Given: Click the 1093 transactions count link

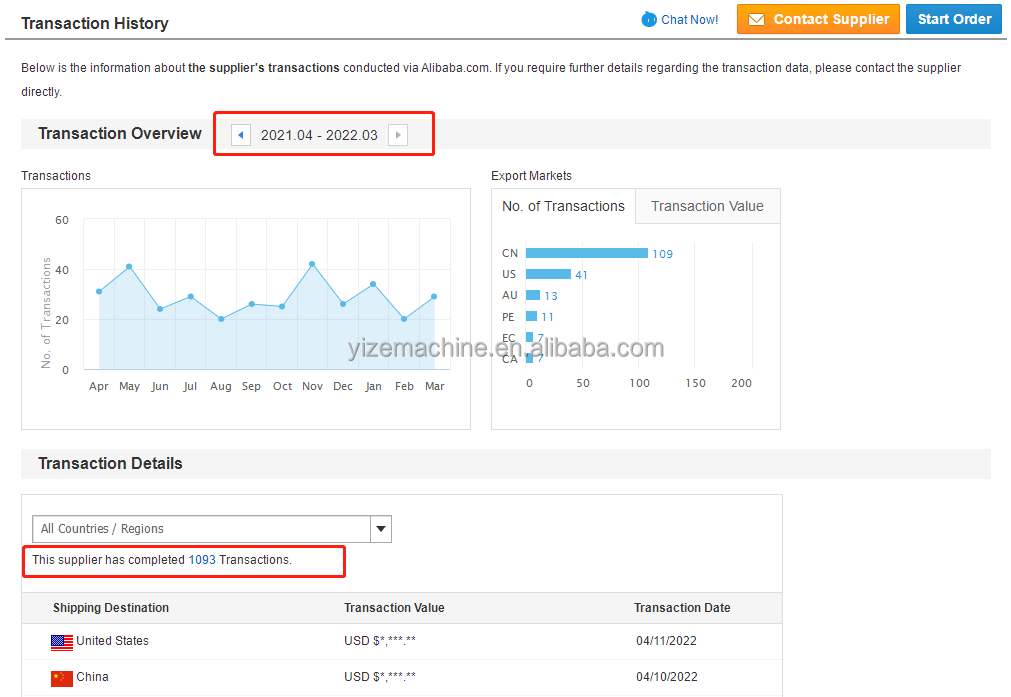Looking at the screenshot, I should coord(202,560).
